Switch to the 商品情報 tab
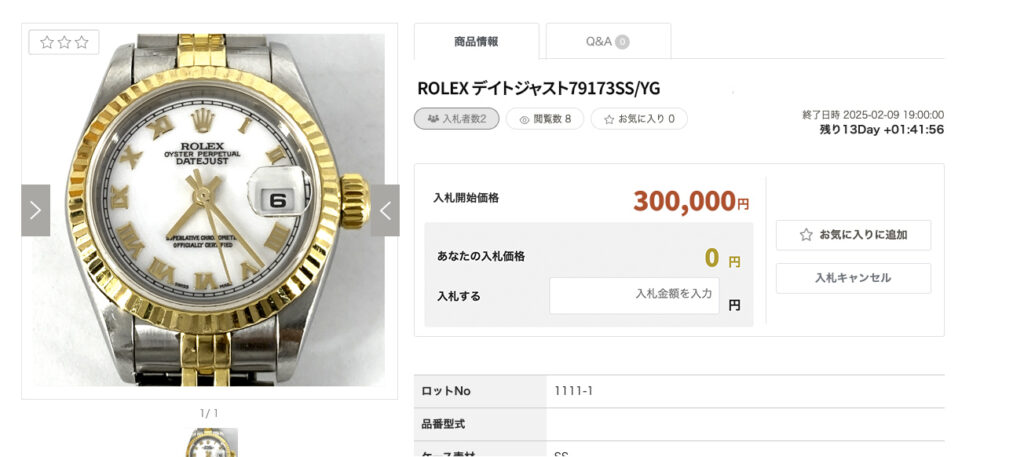This screenshot has height=457, width=1024. pyautogui.click(x=477, y=41)
